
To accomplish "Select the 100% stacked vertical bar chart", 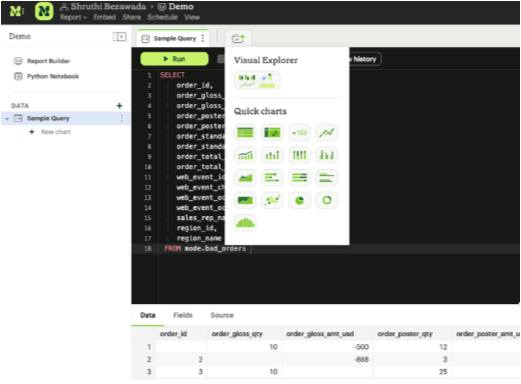I will 299,155.
